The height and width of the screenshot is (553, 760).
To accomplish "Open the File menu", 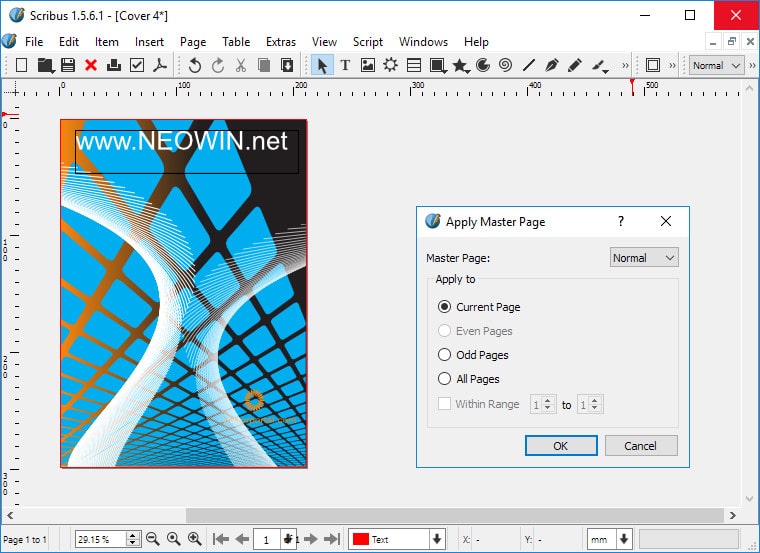I will 34,42.
